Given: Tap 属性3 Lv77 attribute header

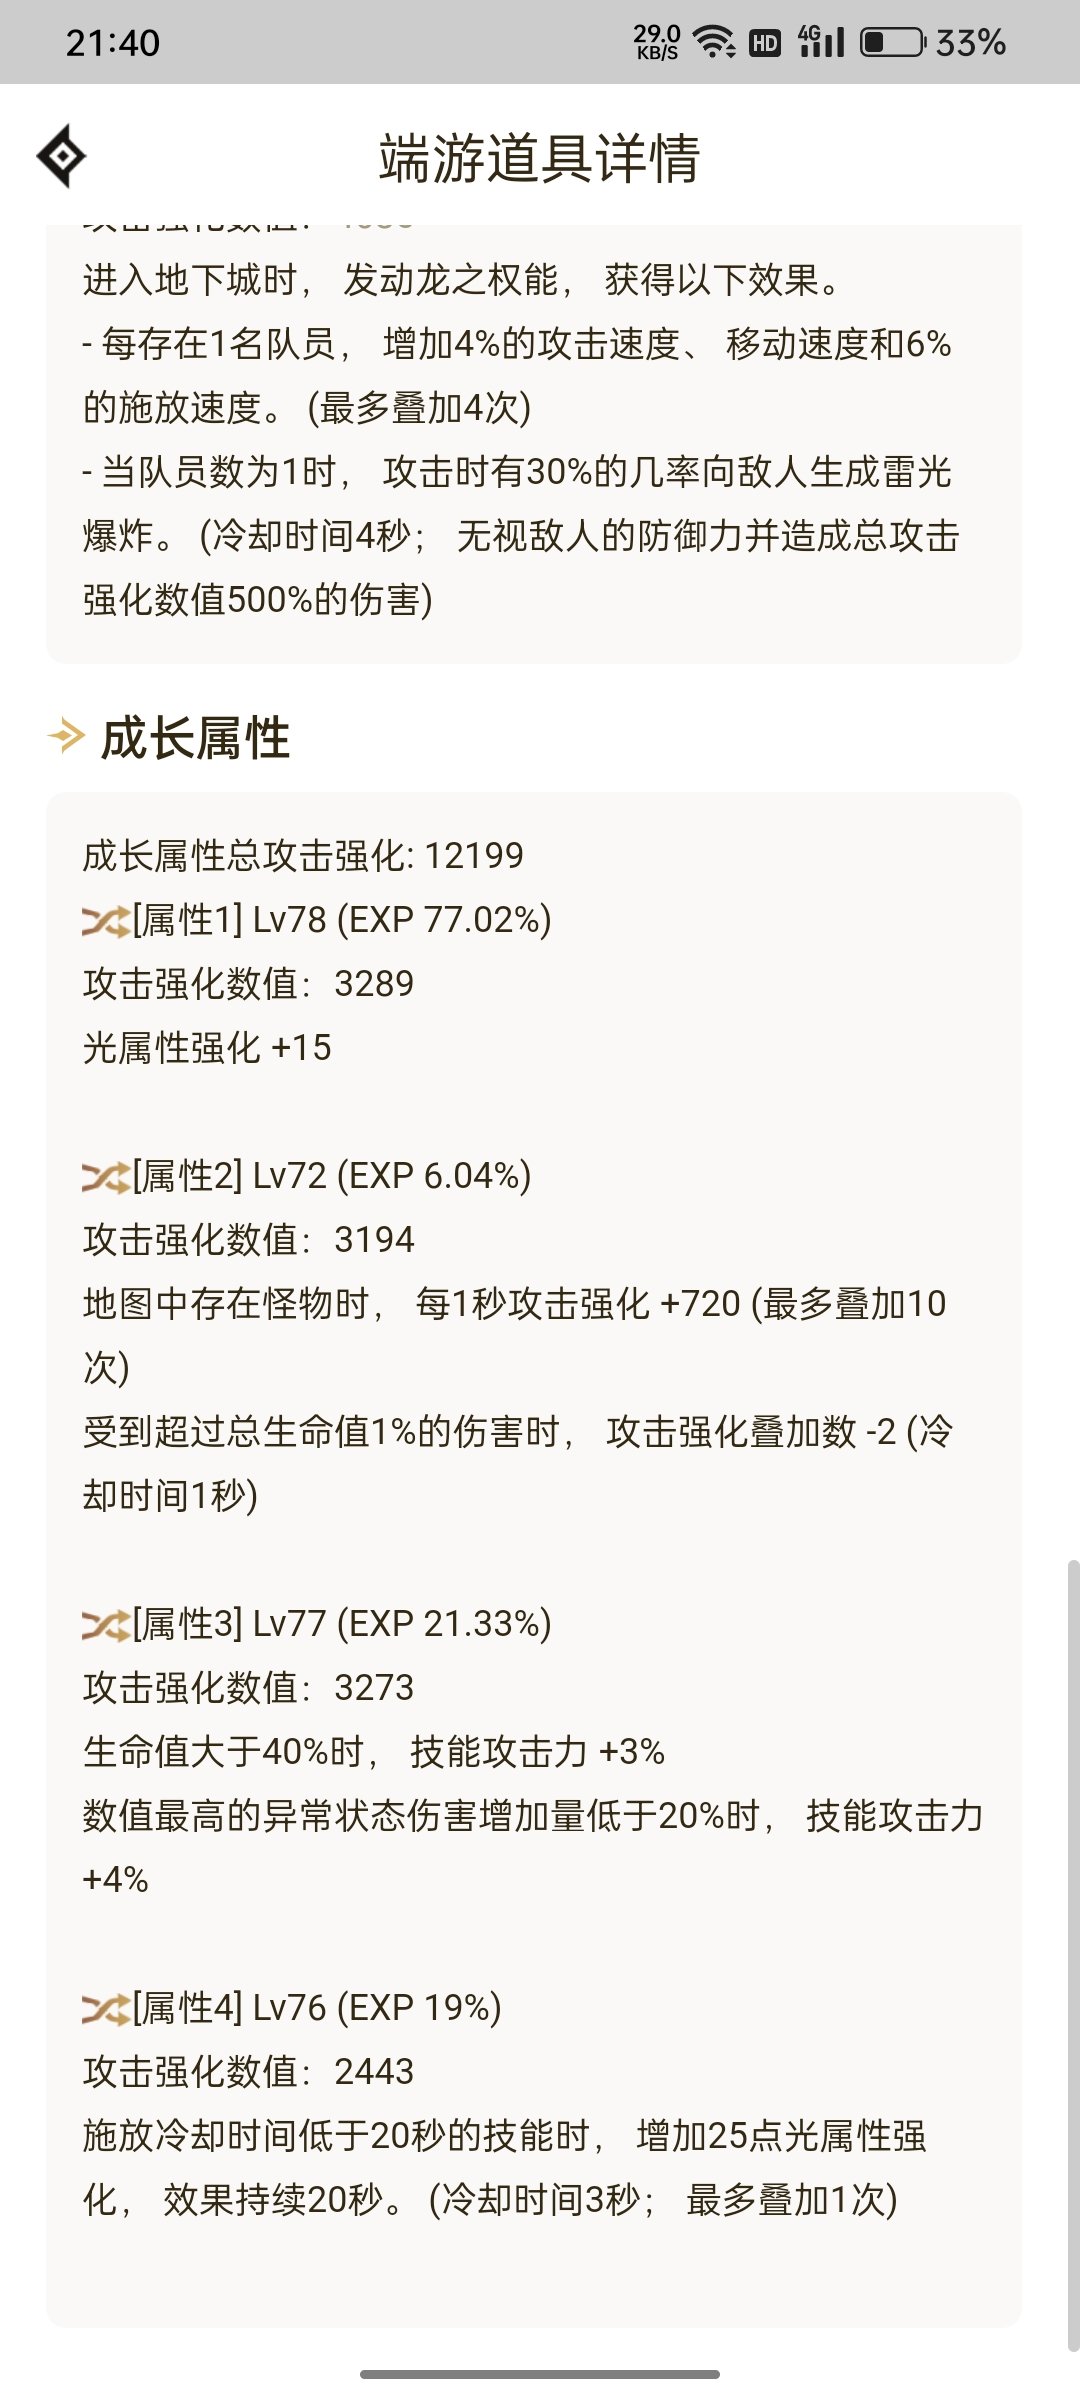Looking at the screenshot, I should (342, 1624).
